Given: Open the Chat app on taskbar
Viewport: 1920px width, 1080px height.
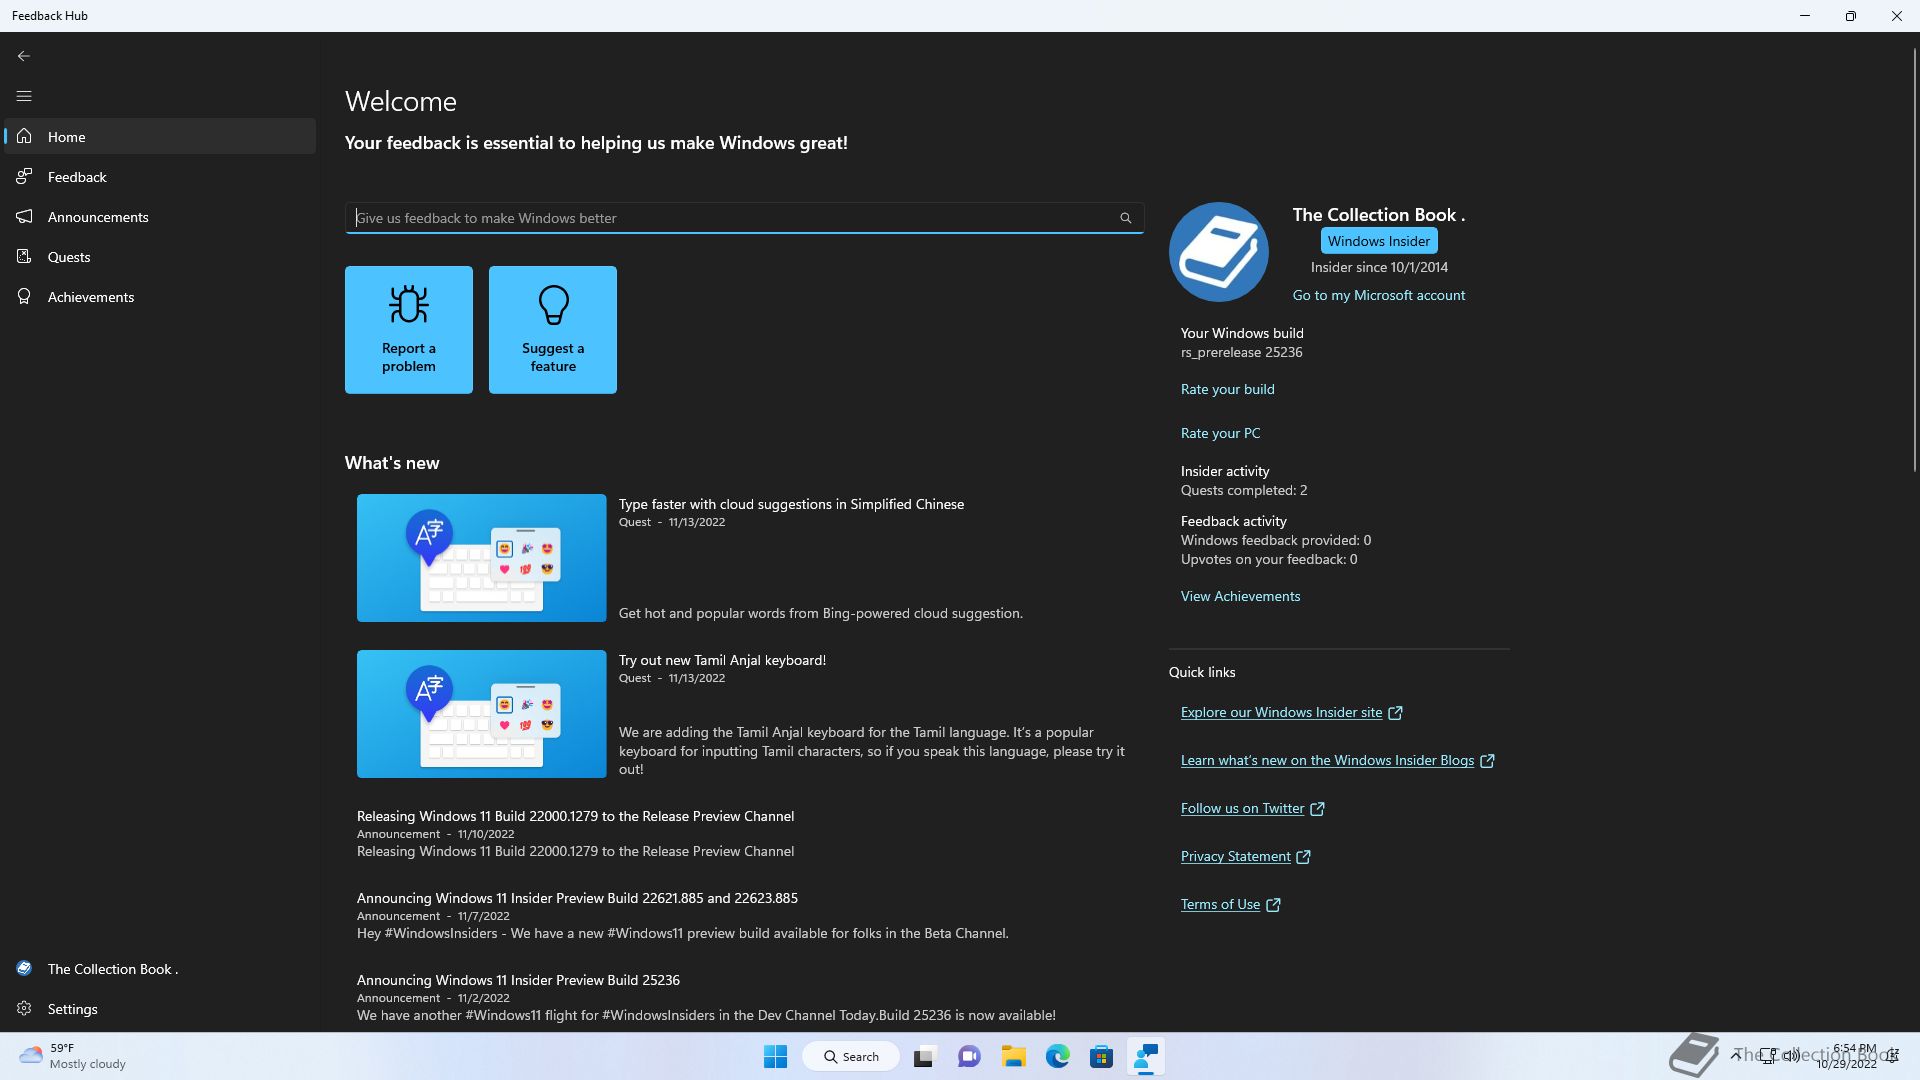Looking at the screenshot, I should tap(969, 1057).
